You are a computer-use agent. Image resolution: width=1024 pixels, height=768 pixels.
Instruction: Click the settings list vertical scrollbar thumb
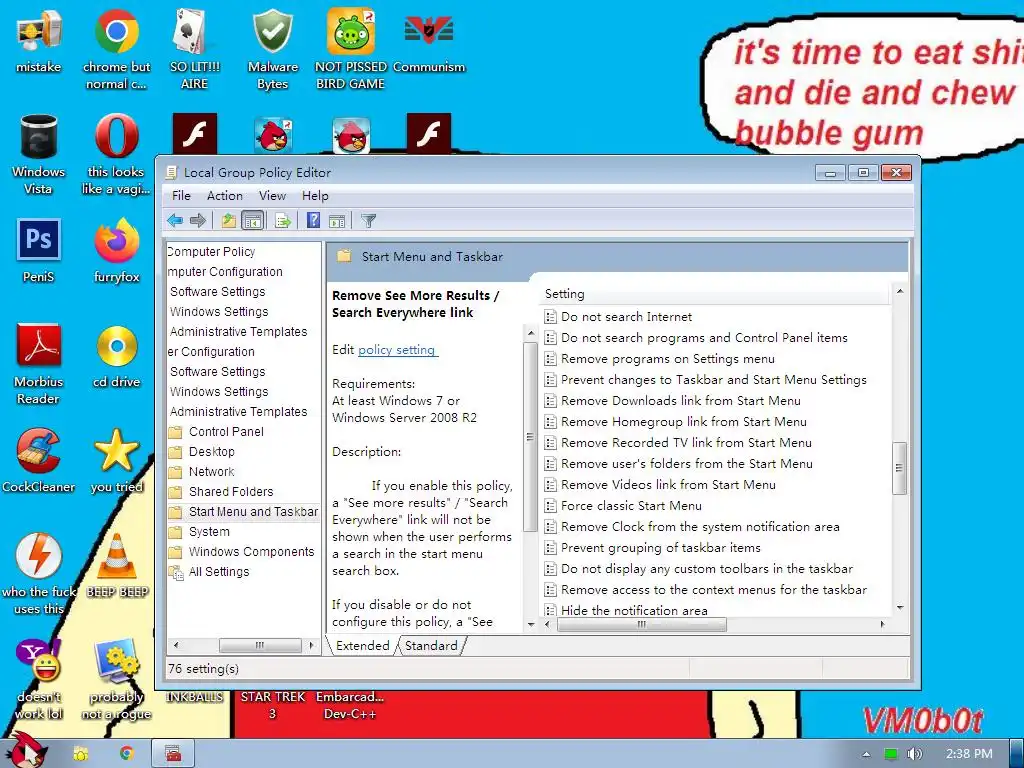click(x=899, y=468)
